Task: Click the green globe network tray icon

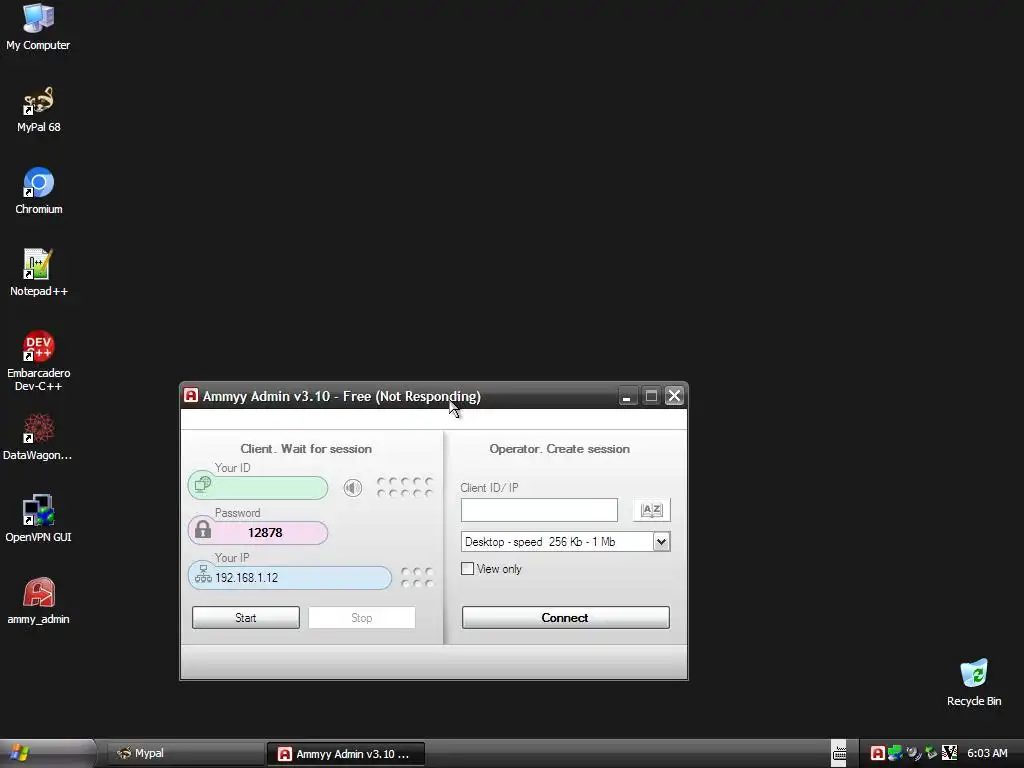Action: tap(895, 753)
